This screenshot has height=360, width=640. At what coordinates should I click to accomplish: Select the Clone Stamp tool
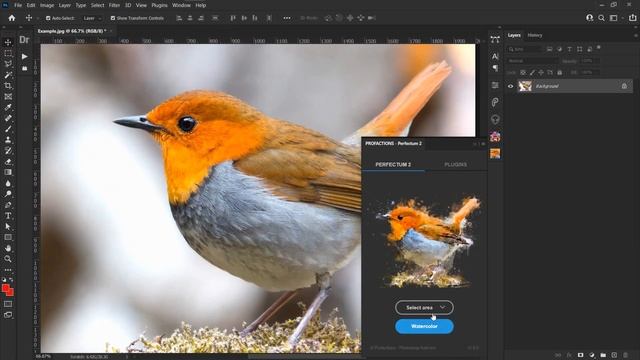point(8,140)
